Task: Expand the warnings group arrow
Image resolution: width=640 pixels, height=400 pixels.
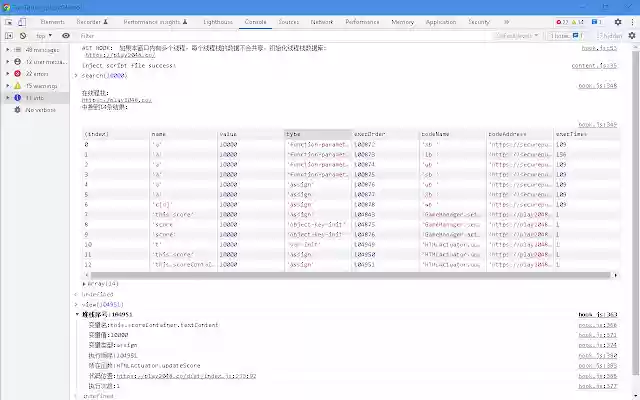Action: point(8,86)
